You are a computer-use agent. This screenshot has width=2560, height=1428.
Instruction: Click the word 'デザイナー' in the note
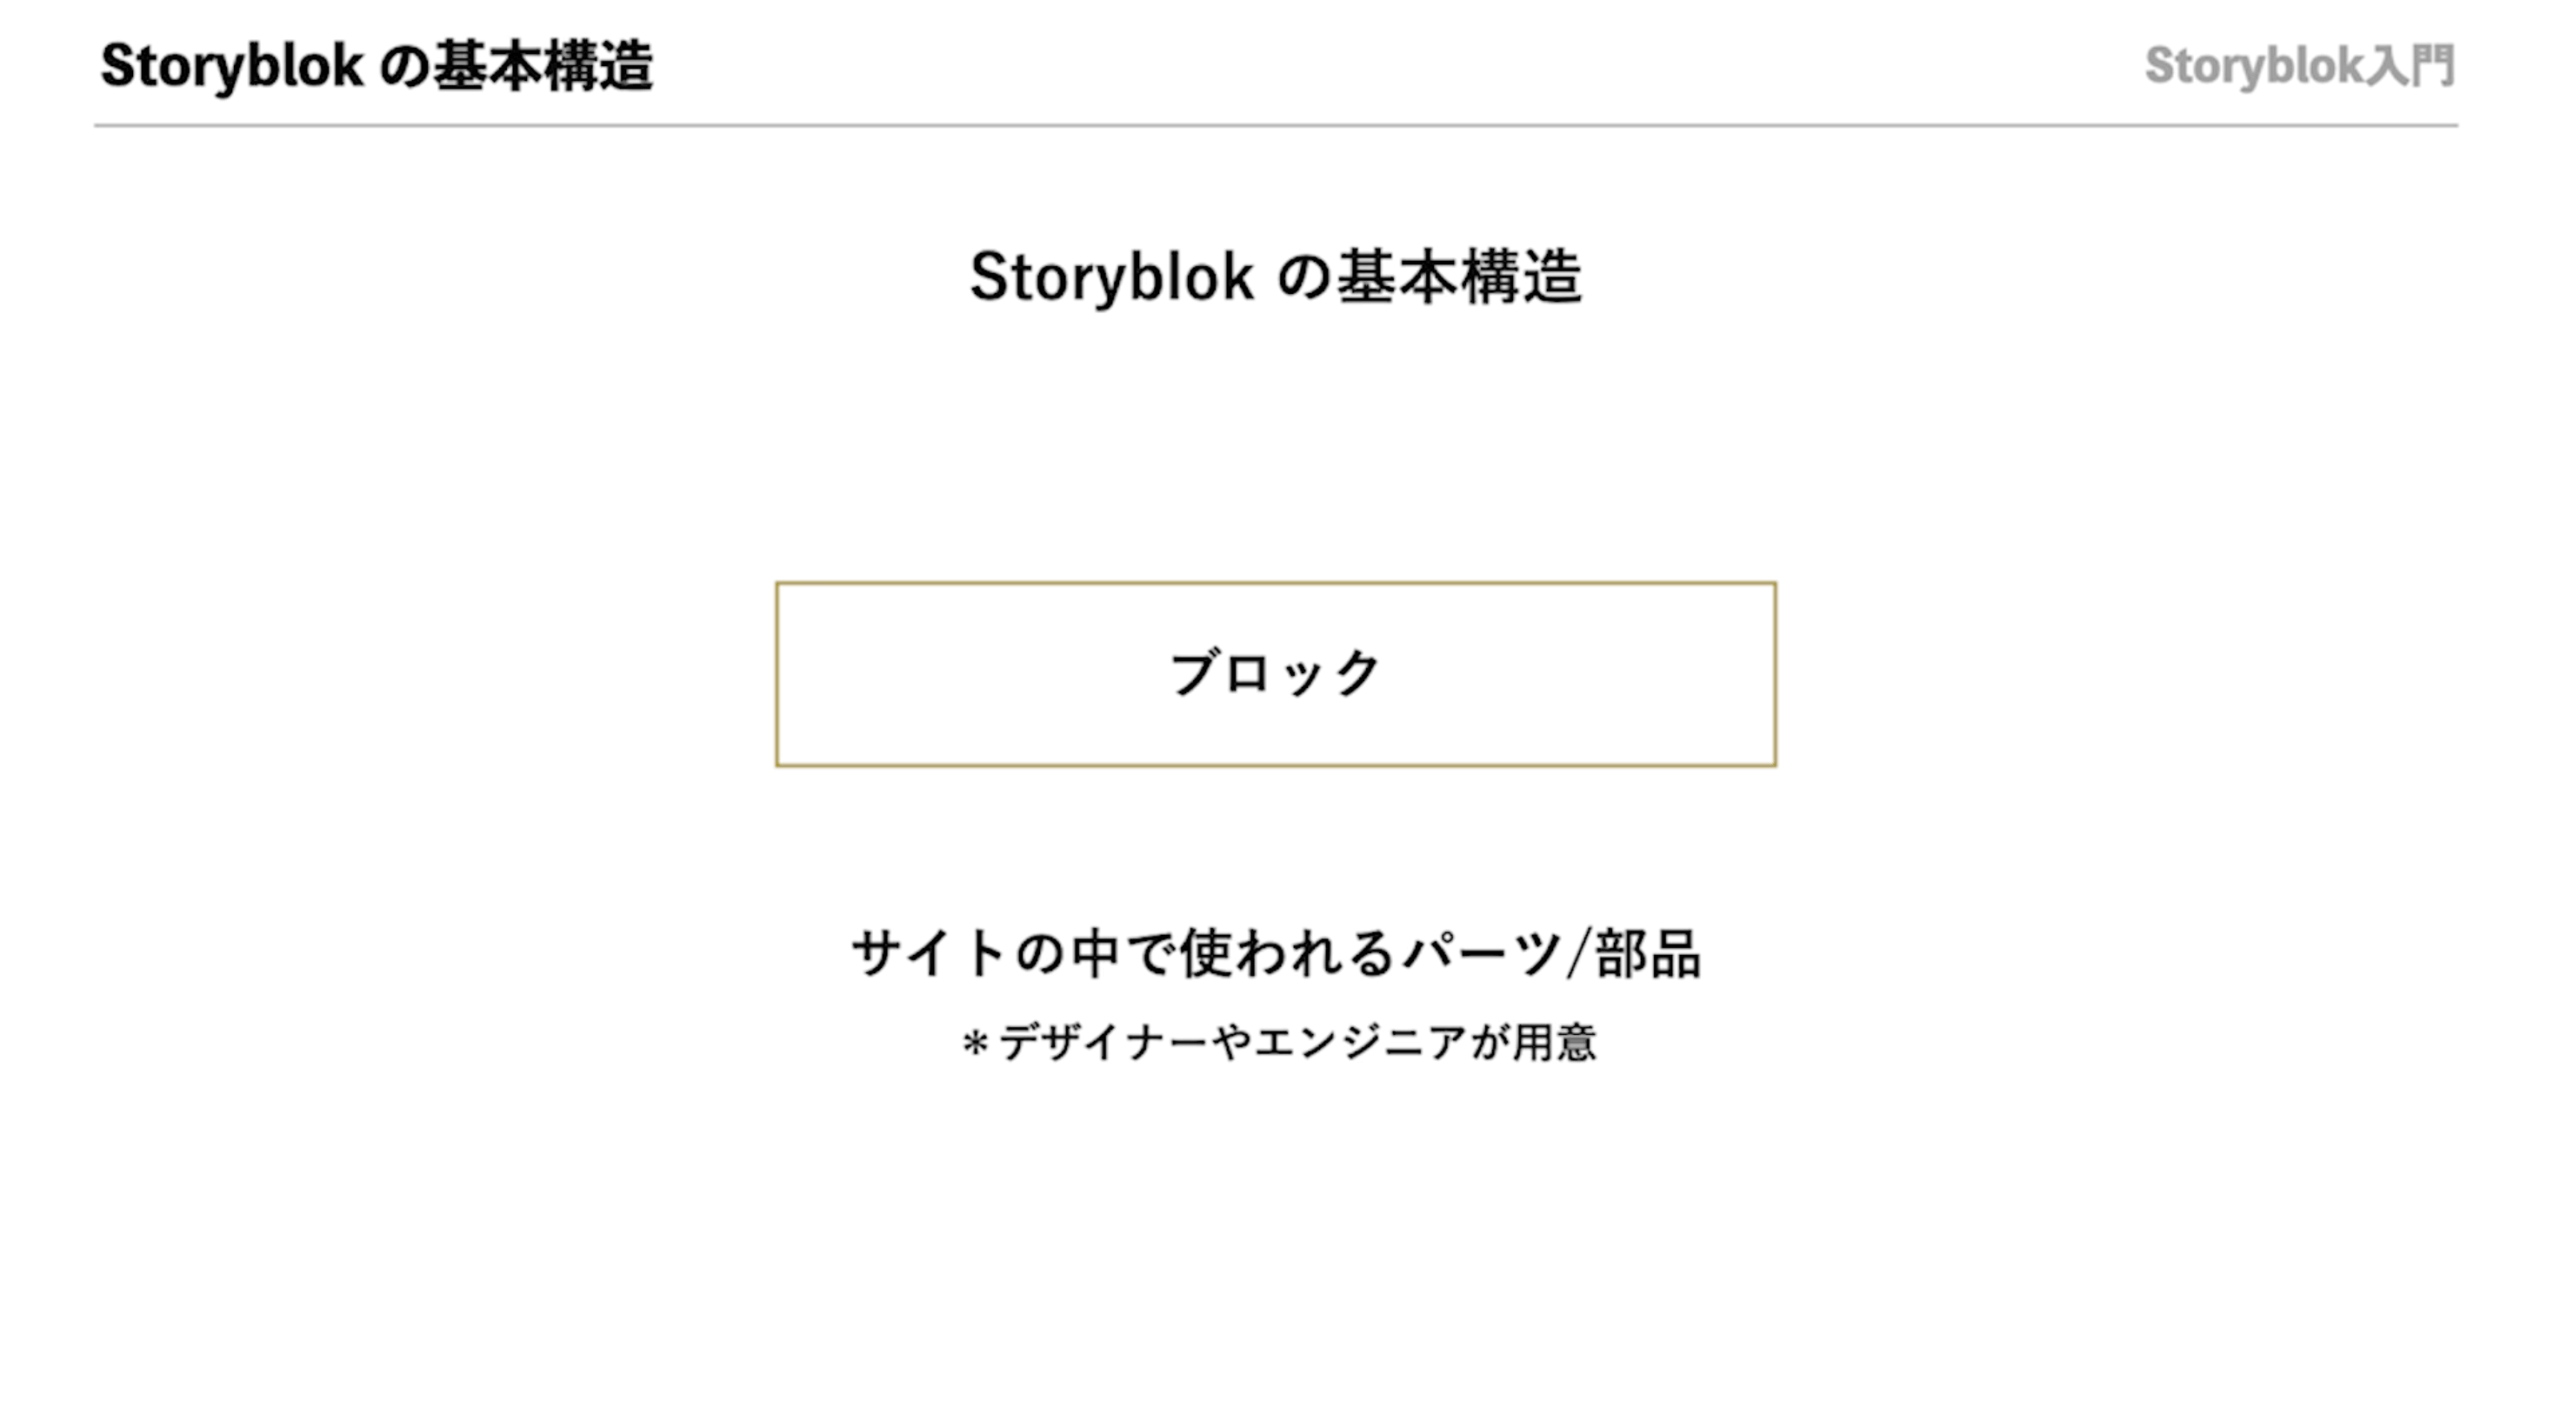1103,1042
